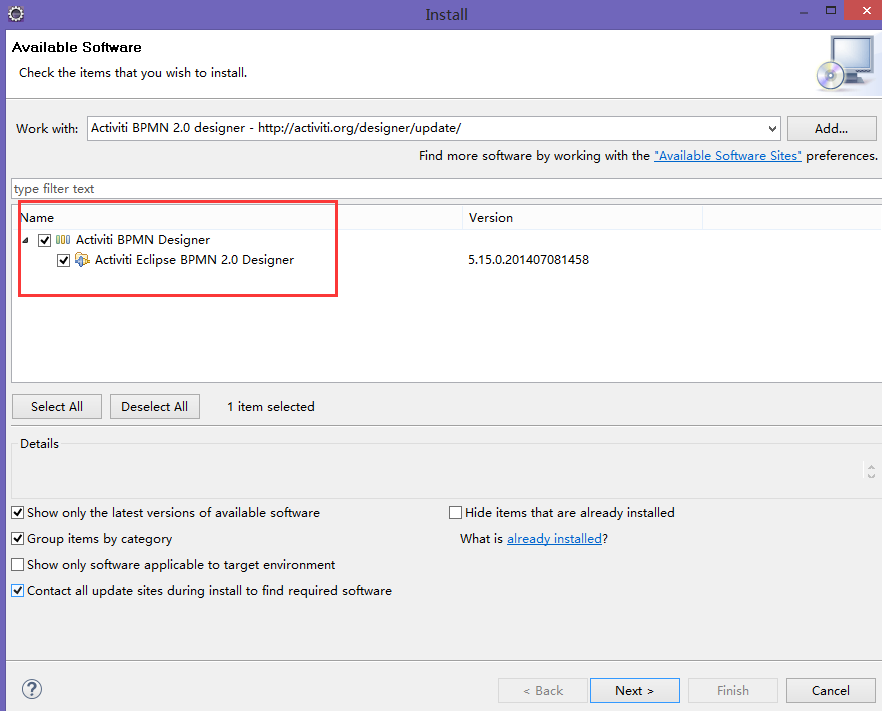Uncheck the Activiti BPMN Designer category checkbox
The image size is (882, 711).
(44, 240)
